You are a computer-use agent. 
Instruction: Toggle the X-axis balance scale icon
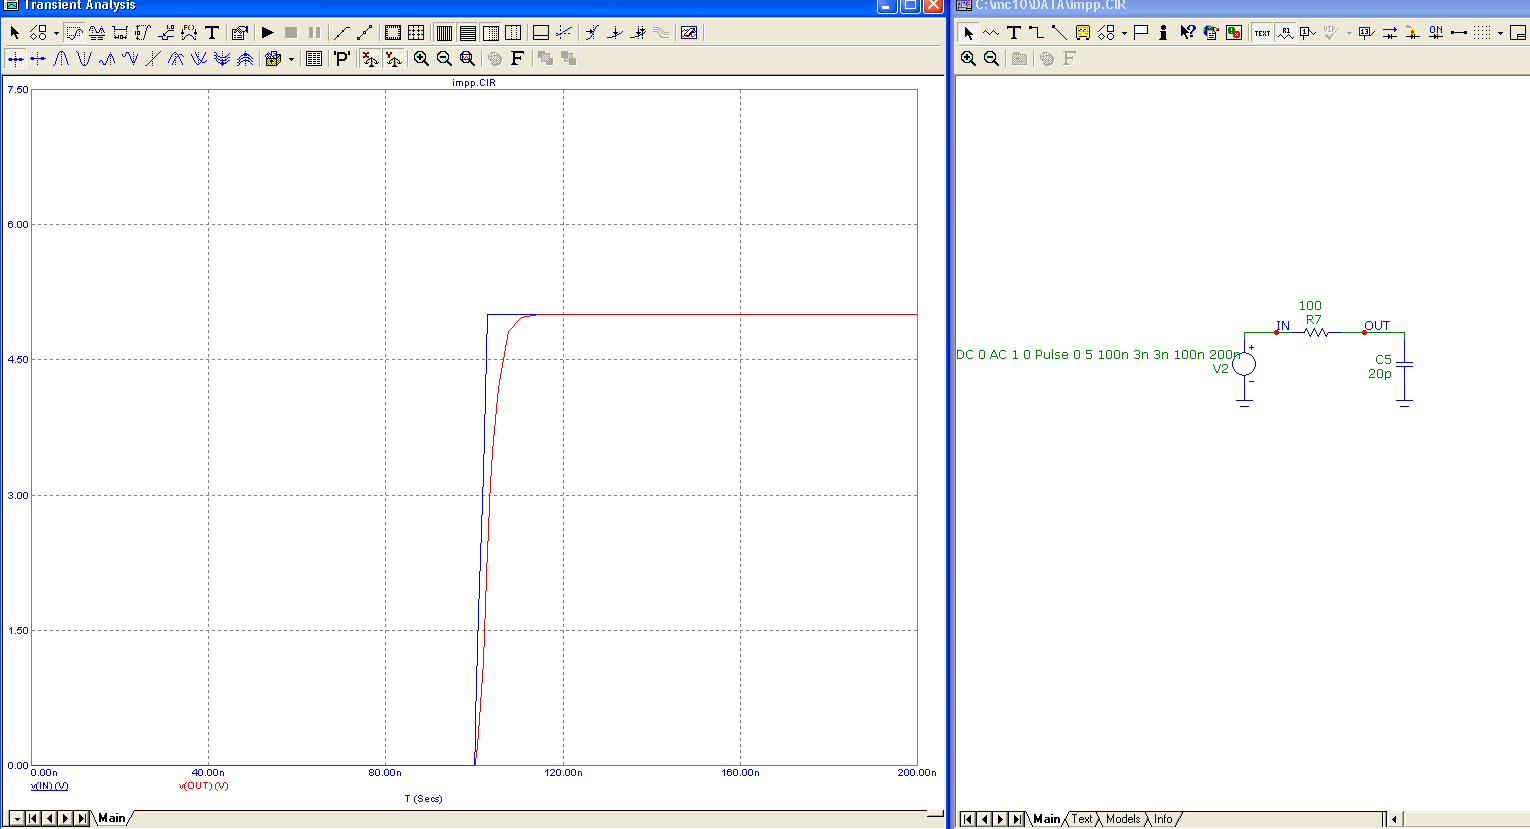click(370, 59)
